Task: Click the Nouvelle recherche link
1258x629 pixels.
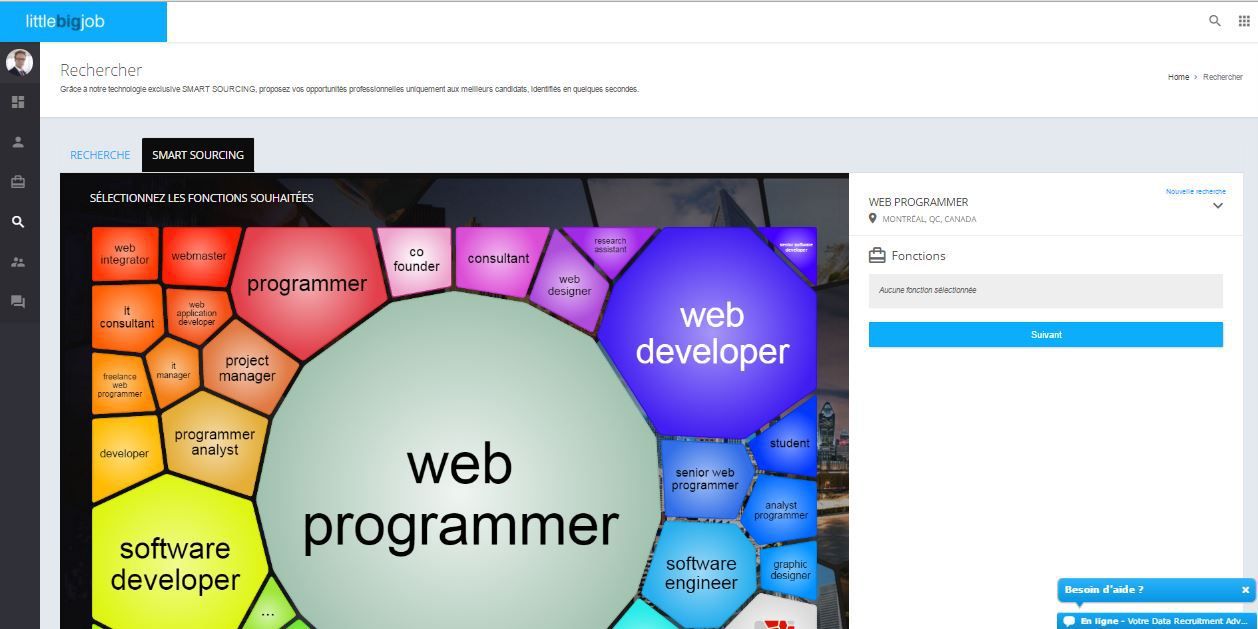Action: click(x=1196, y=191)
